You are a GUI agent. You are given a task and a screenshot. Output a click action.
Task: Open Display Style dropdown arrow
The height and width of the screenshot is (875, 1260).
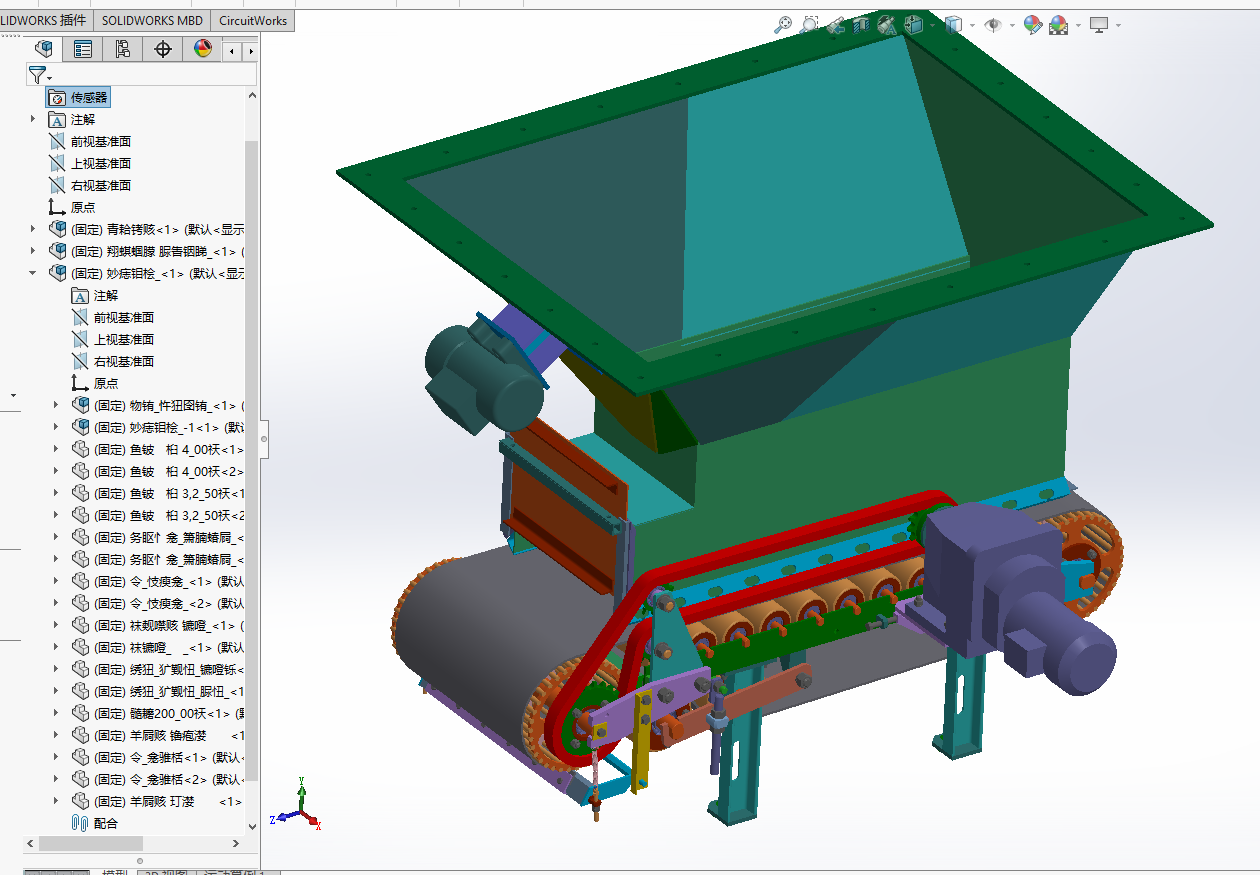971,26
